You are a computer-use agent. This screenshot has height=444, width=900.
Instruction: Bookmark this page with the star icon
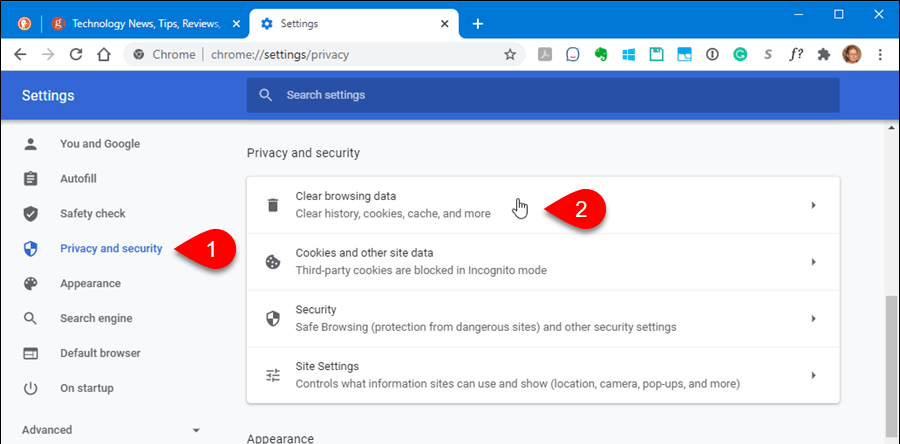(510, 54)
